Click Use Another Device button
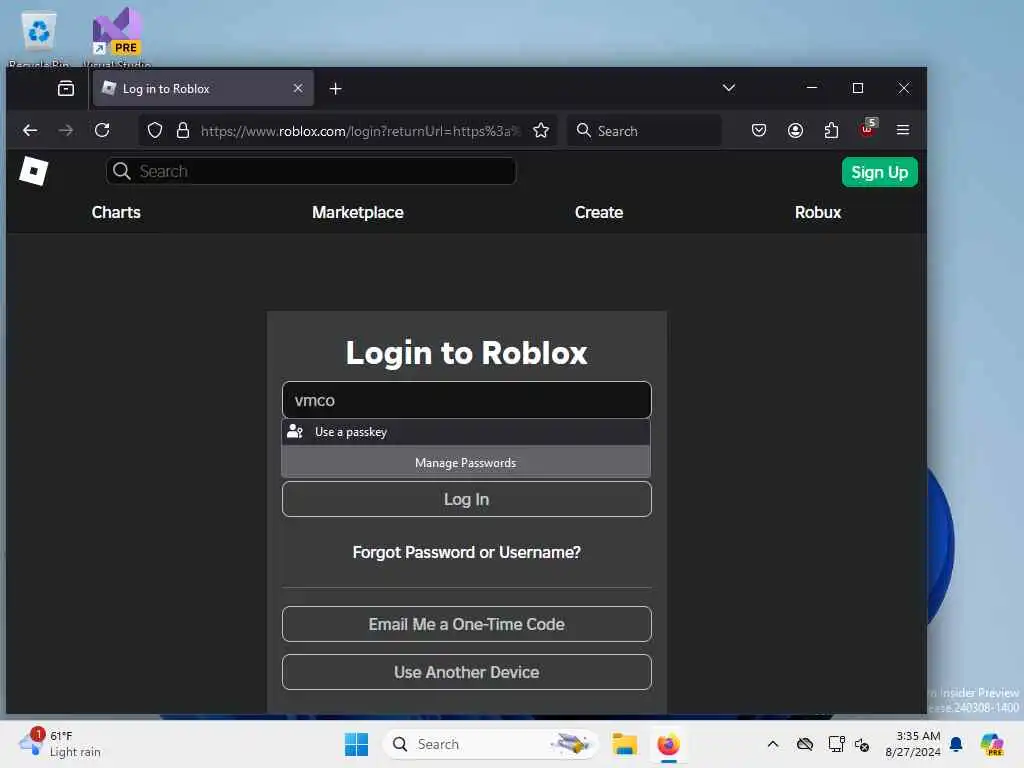The height and width of the screenshot is (768, 1024). pos(466,672)
